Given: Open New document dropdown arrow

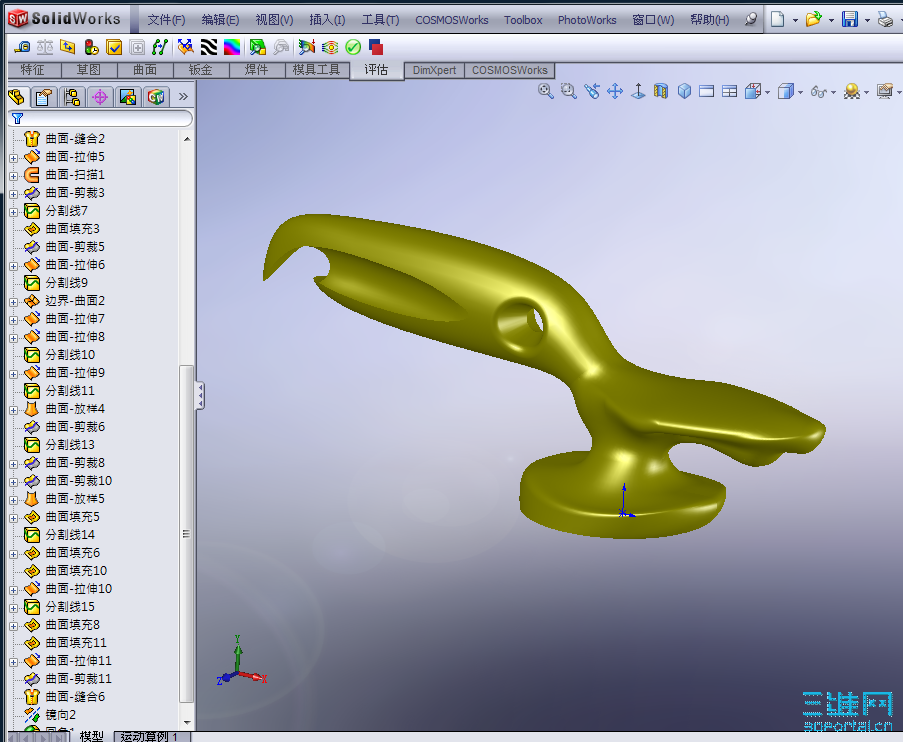Looking at the screenshot, I should [795, 20].
